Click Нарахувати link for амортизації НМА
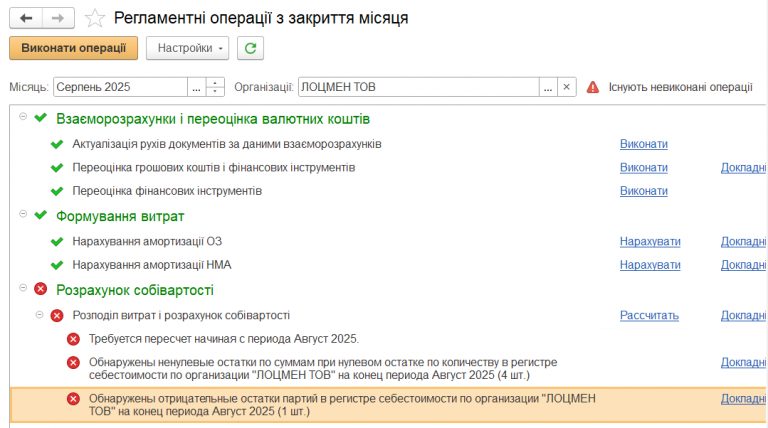Viewport: 768px width, 428px height. [x=650, y=265]
